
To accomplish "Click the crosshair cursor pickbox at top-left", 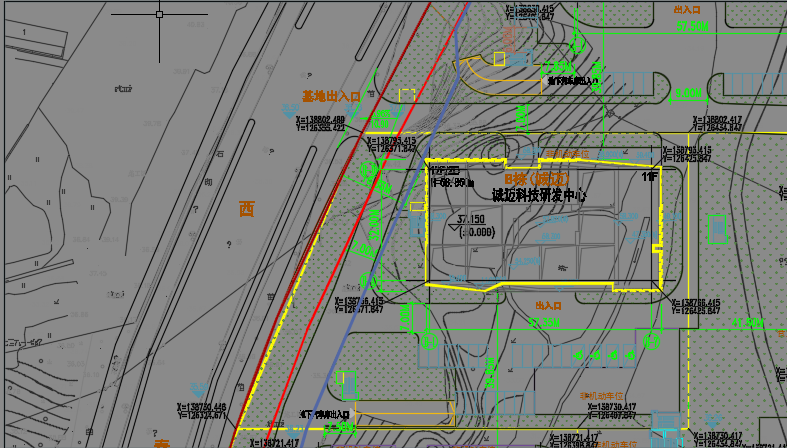I will click(159, 15).
